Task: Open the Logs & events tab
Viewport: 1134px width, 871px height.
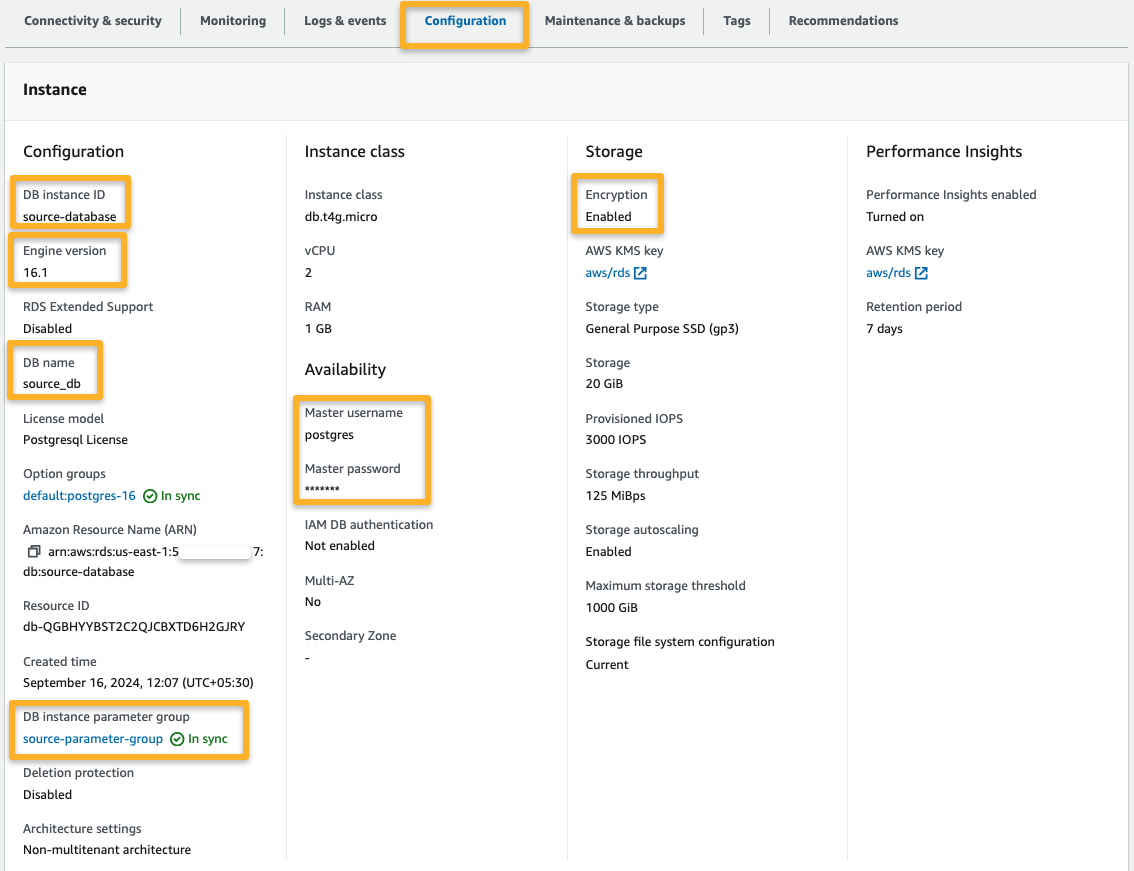Action: tap(343, 20)
